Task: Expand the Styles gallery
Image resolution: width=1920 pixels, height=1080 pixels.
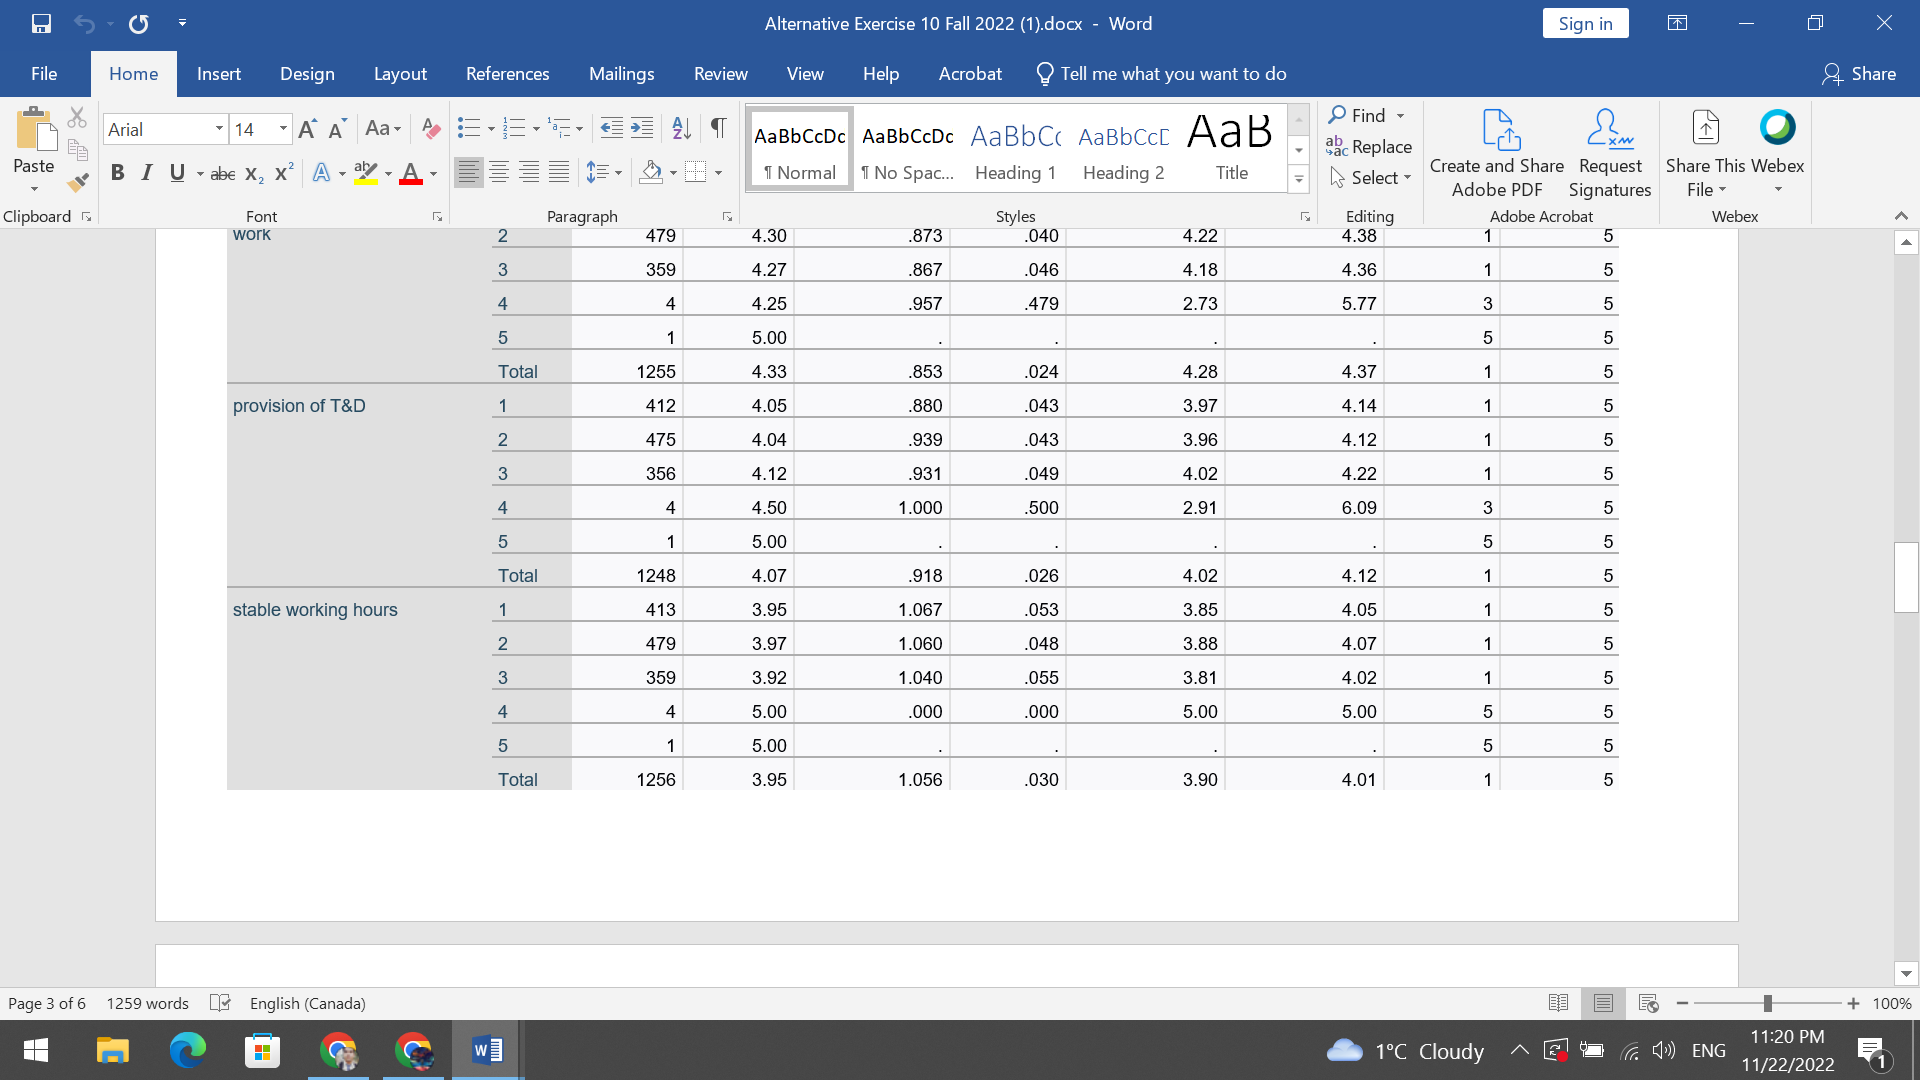Action: 1298,180
